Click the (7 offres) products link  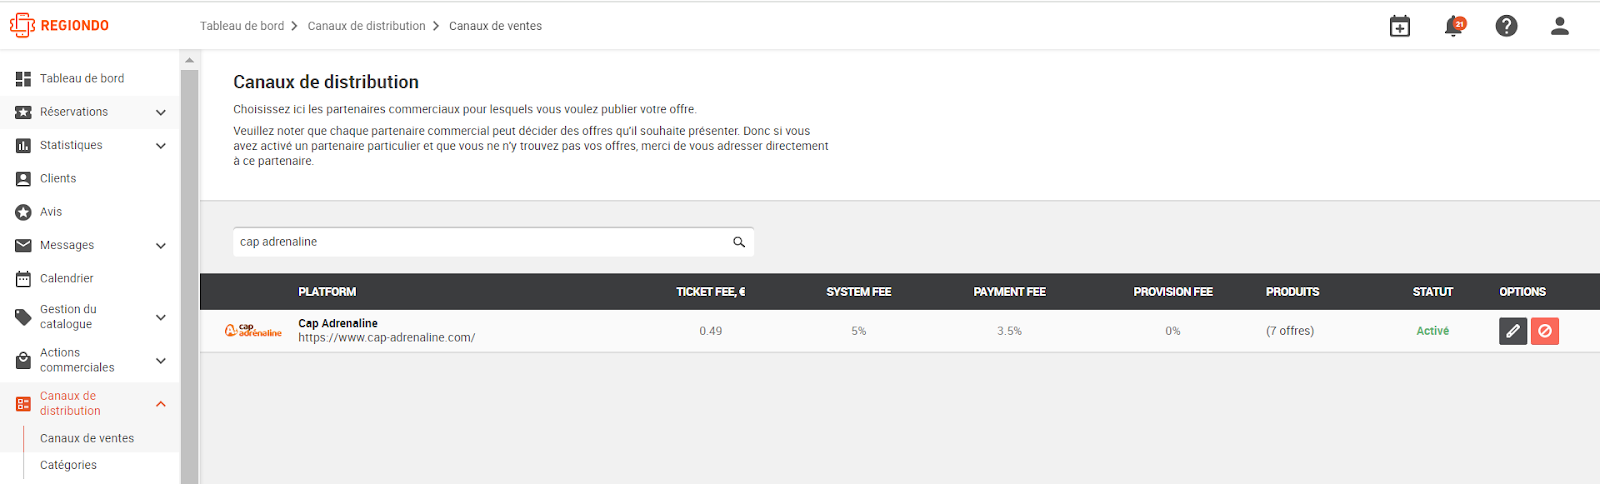click(1290, 331)
